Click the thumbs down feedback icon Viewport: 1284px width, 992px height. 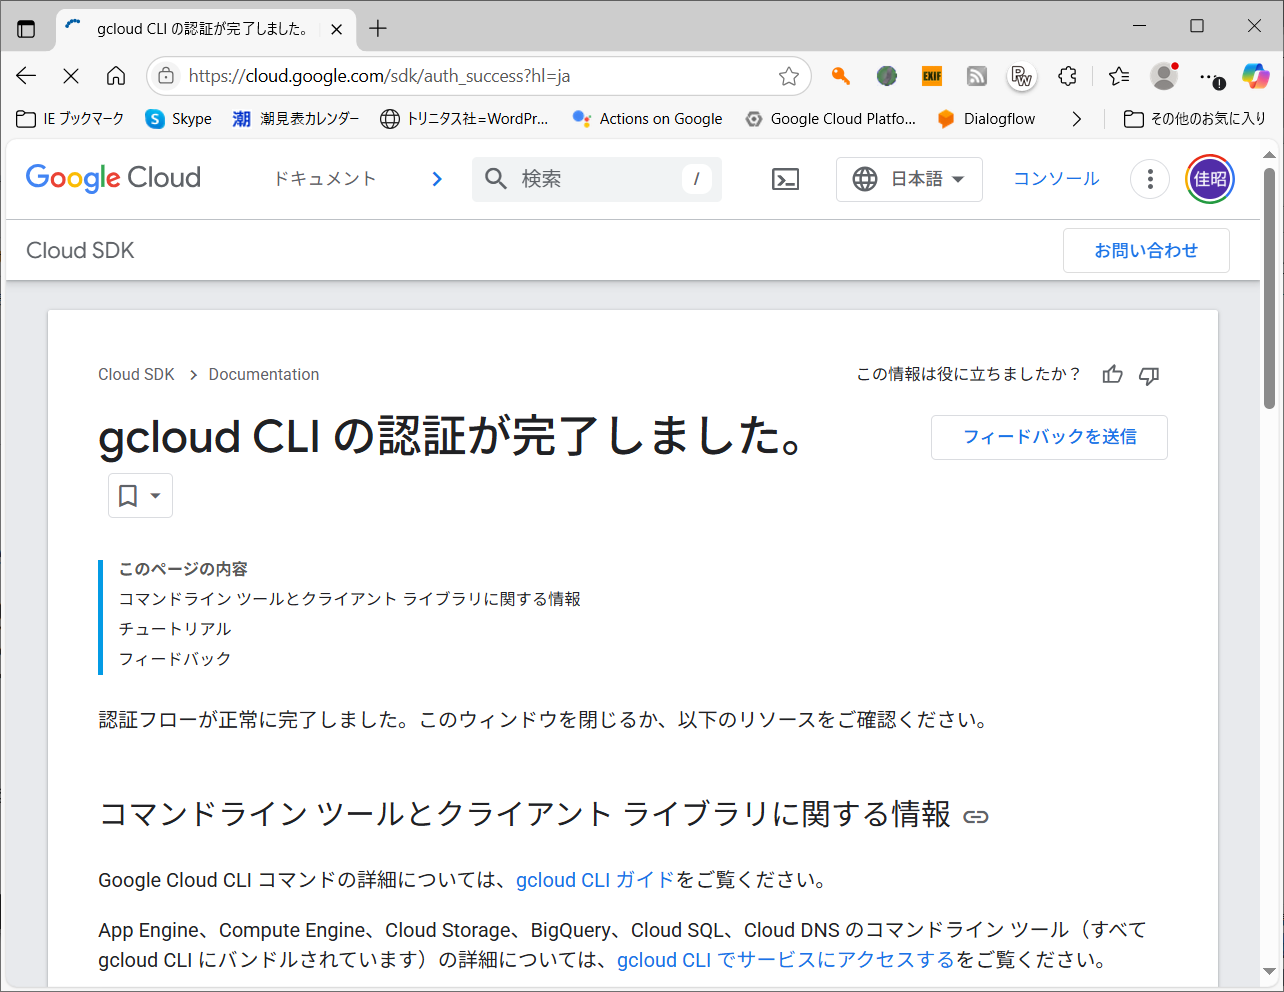pos(1149,375)
